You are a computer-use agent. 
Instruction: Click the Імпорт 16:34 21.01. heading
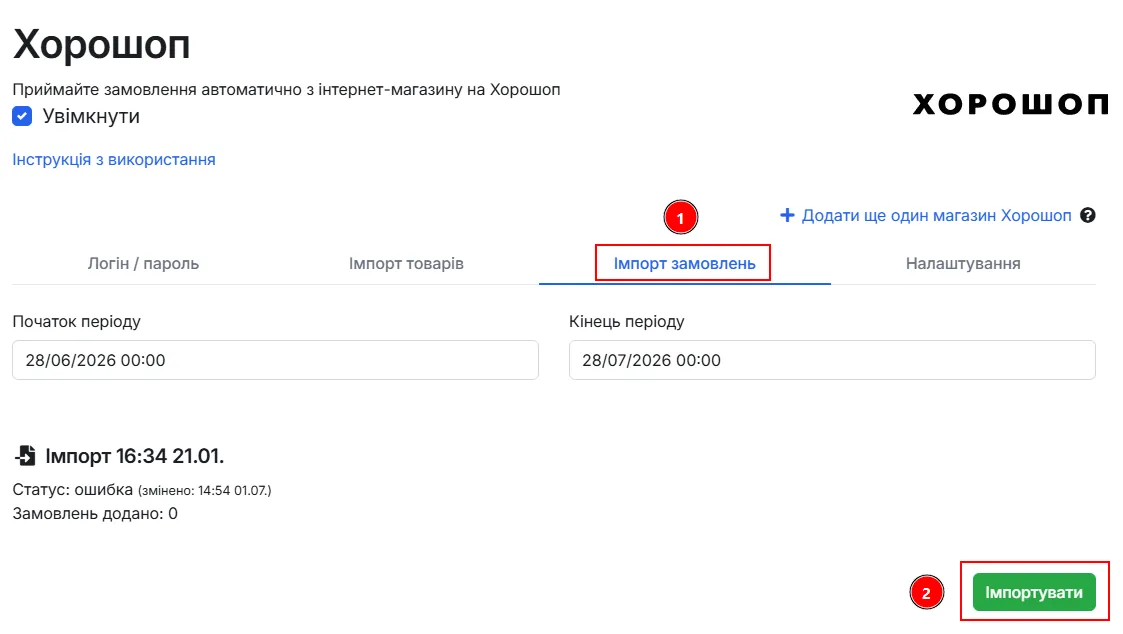click(x=135, y=456)
